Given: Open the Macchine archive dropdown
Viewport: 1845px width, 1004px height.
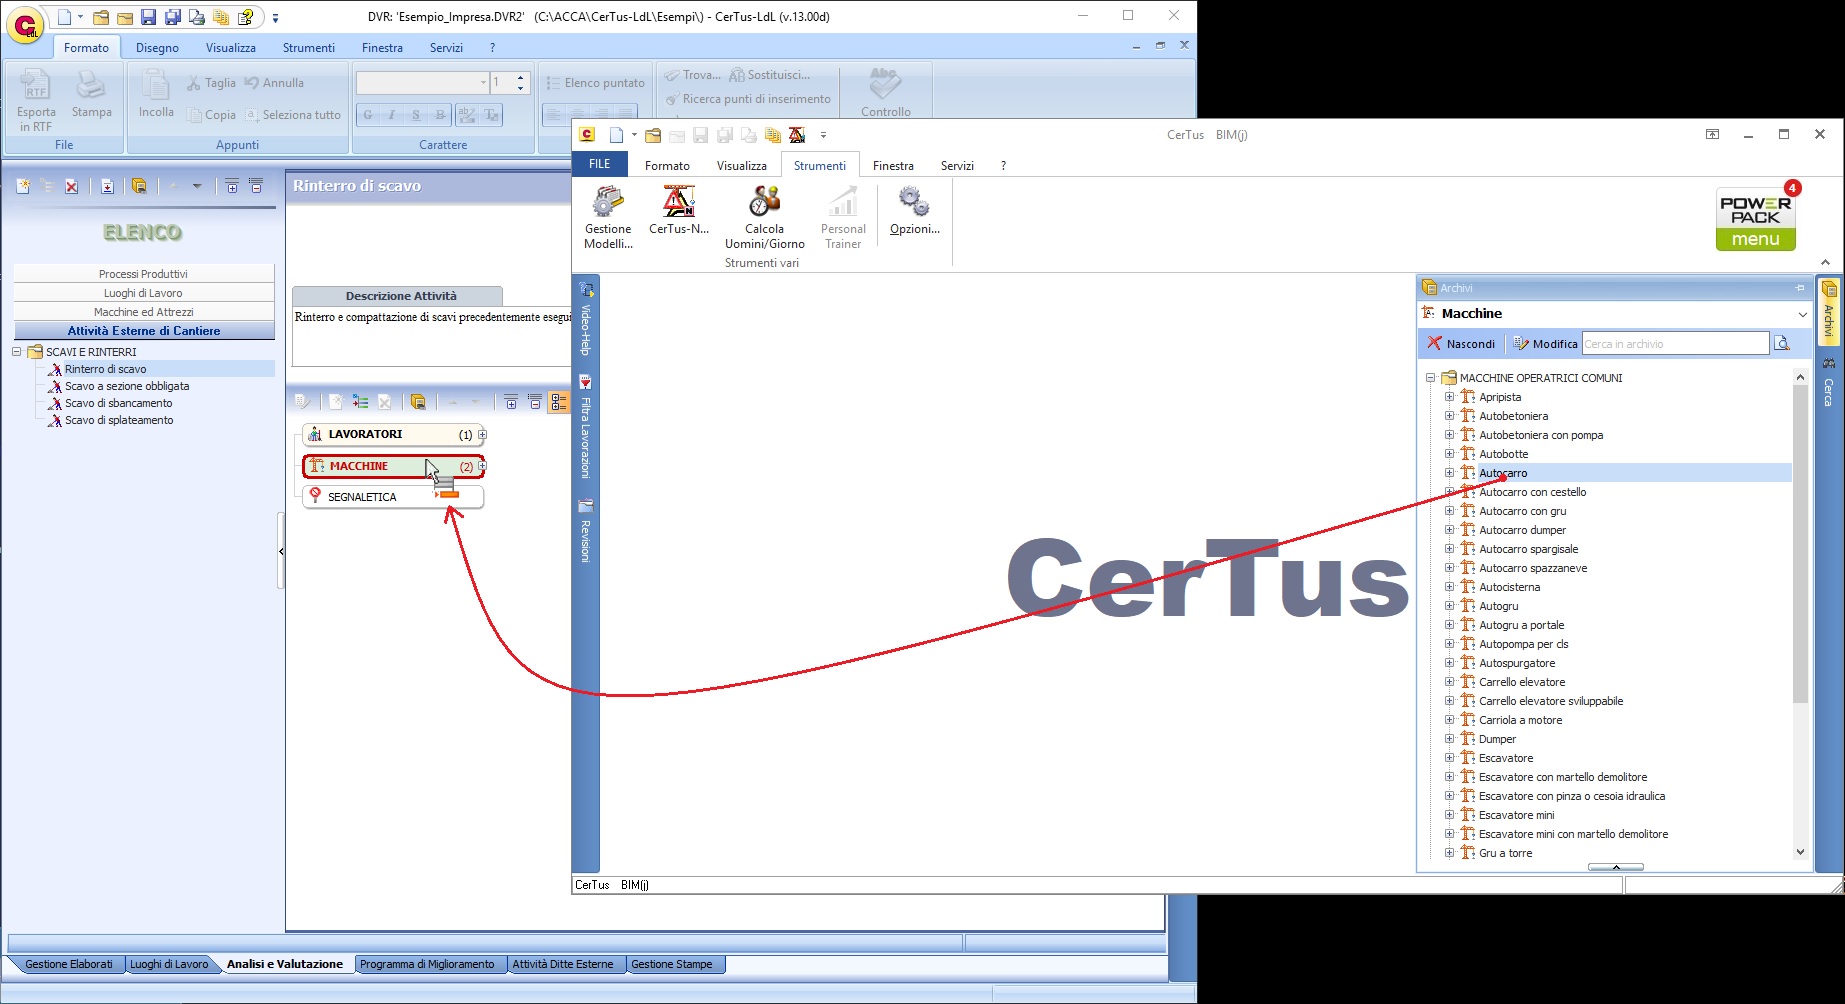Looking at the screenshot, I should pyautogui.click(x=1802, y=314).
